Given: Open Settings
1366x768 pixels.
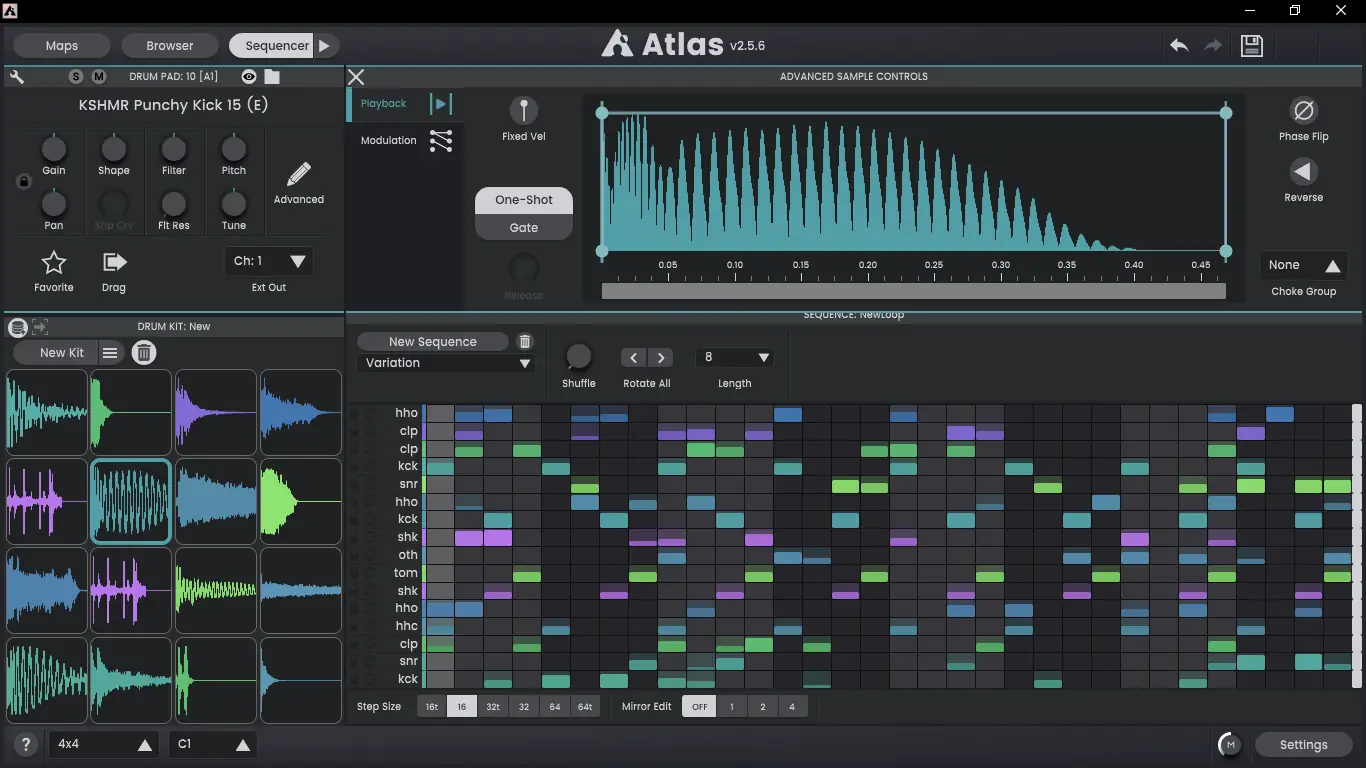Looking at the screenshot, I should click(x=1303, y=745).
